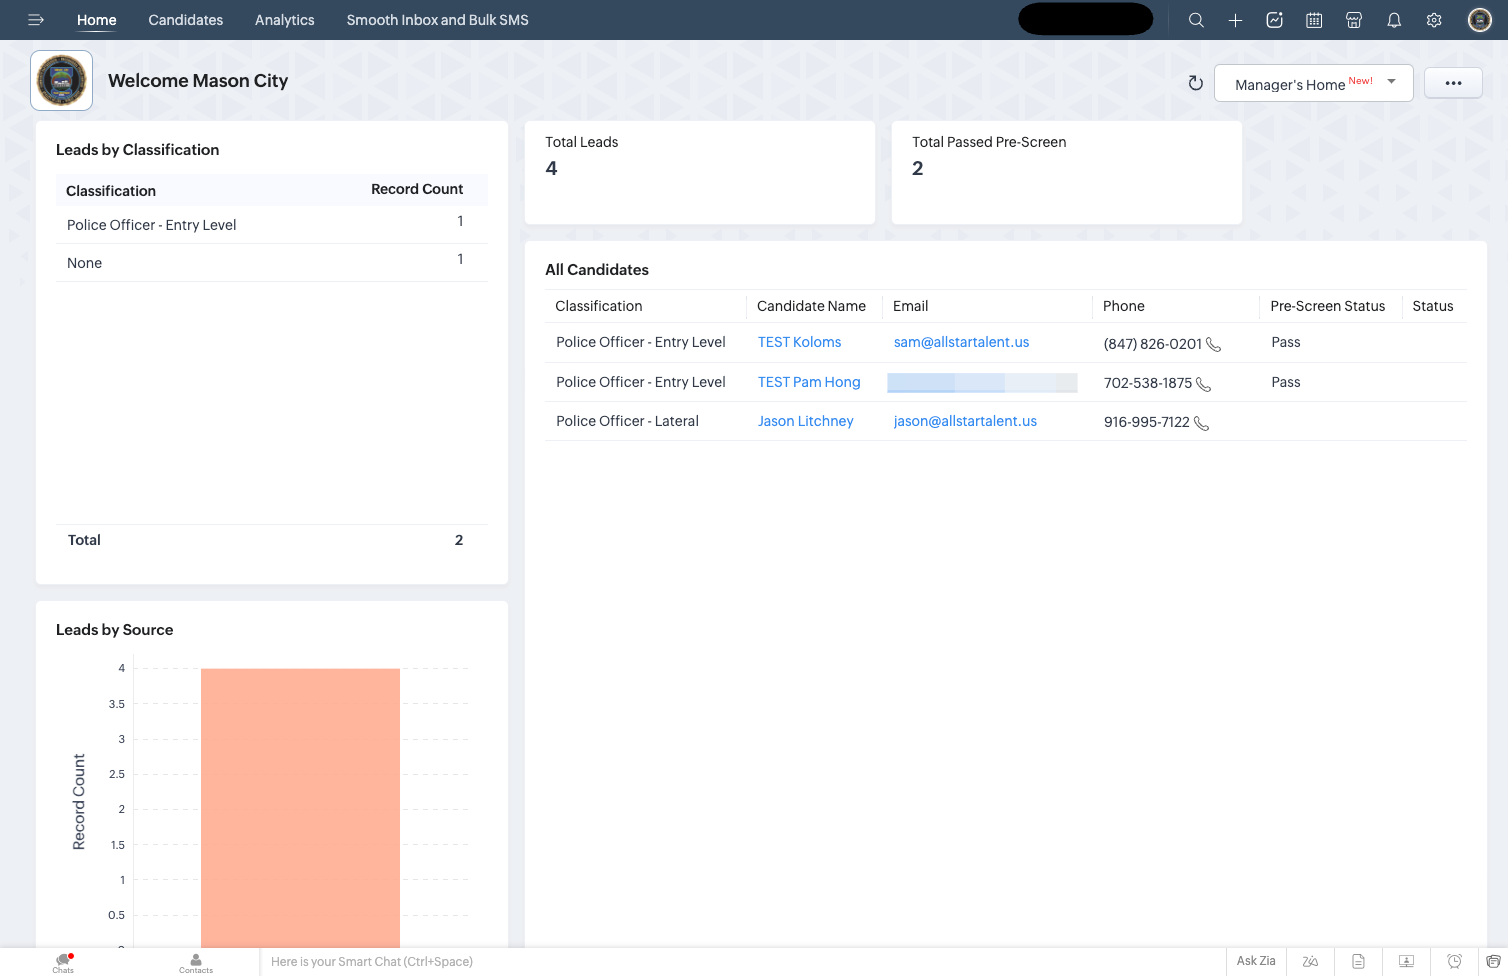Click the Smart Chat input field
Viewport: 1508px width, 976px height.
pyautogui.click(x=742, y=962)
